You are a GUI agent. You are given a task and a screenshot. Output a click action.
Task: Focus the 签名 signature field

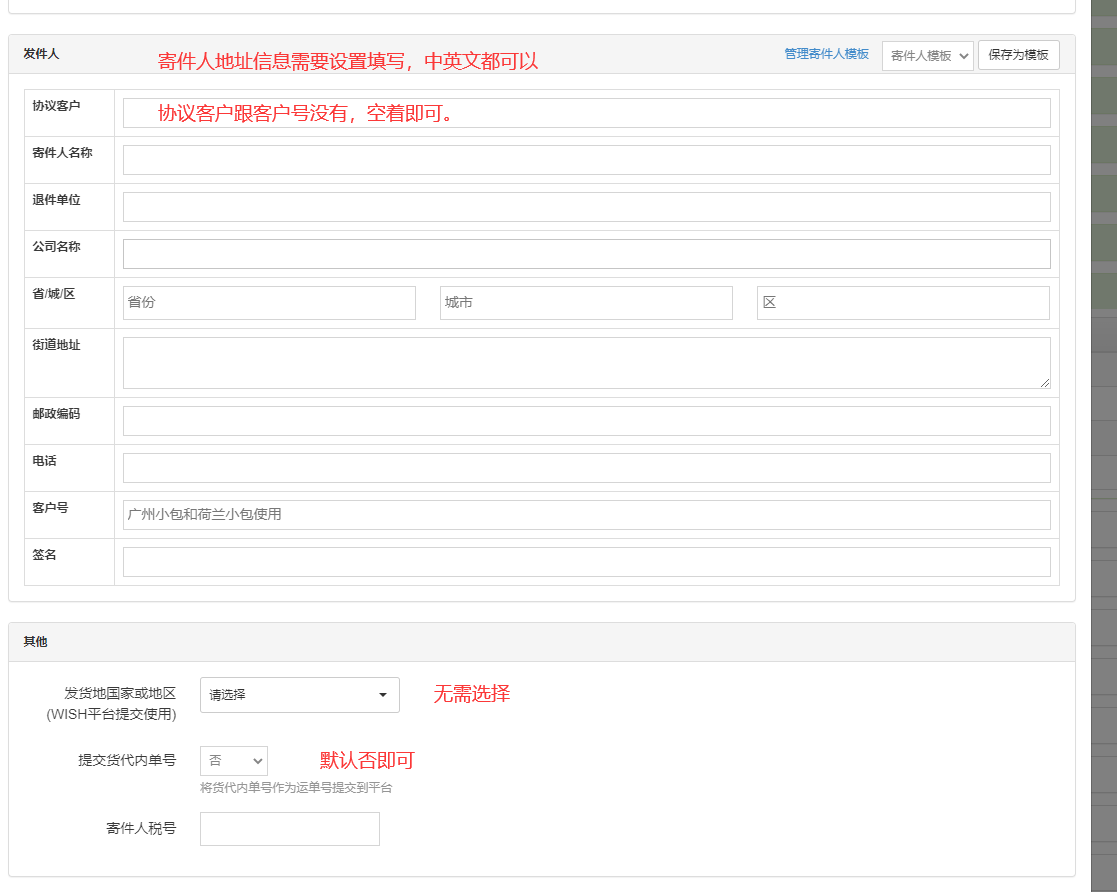coord(586,562)
